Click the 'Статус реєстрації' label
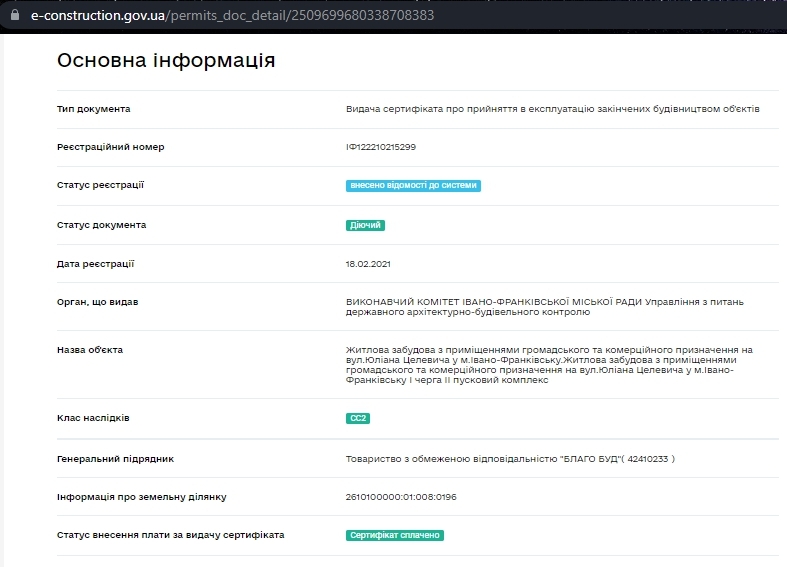The height and width of the screenshot is (567, 787). click(x=100, y=185)
